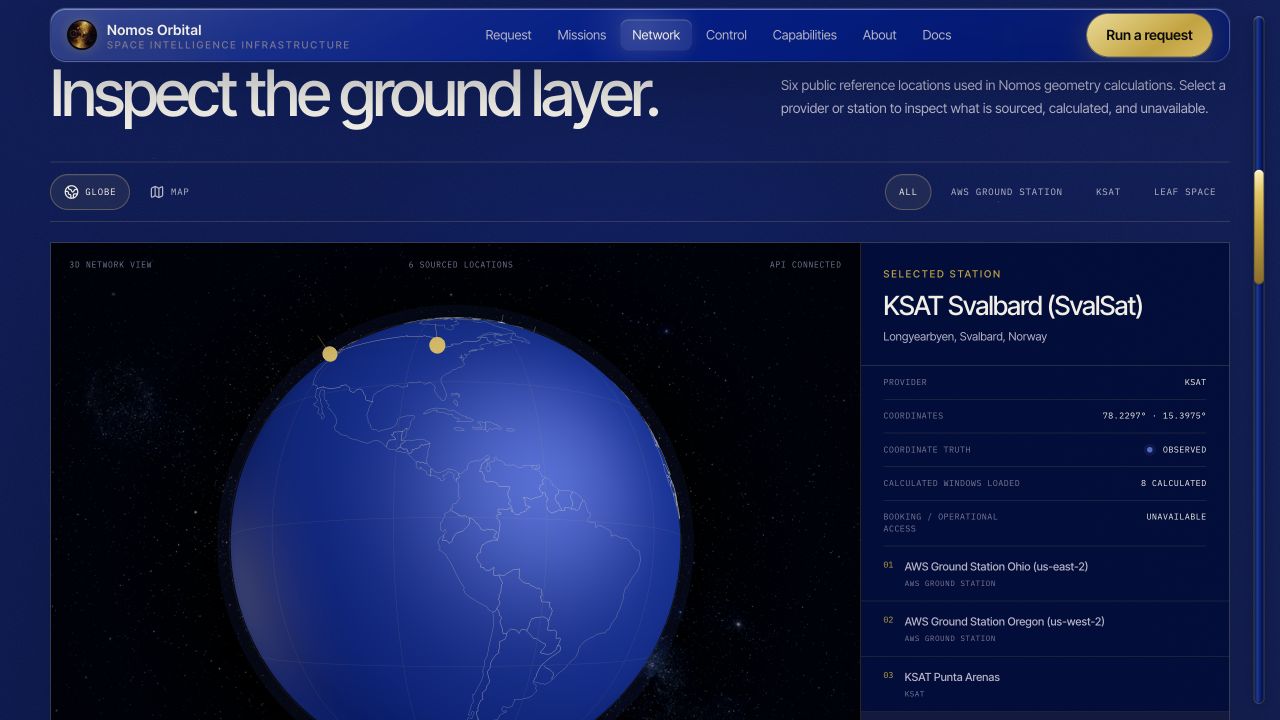Click the "Longyearbyen, Svalbard, Norway" location text
This screenshot has height=720, width=1280.
tap(965, 337)
